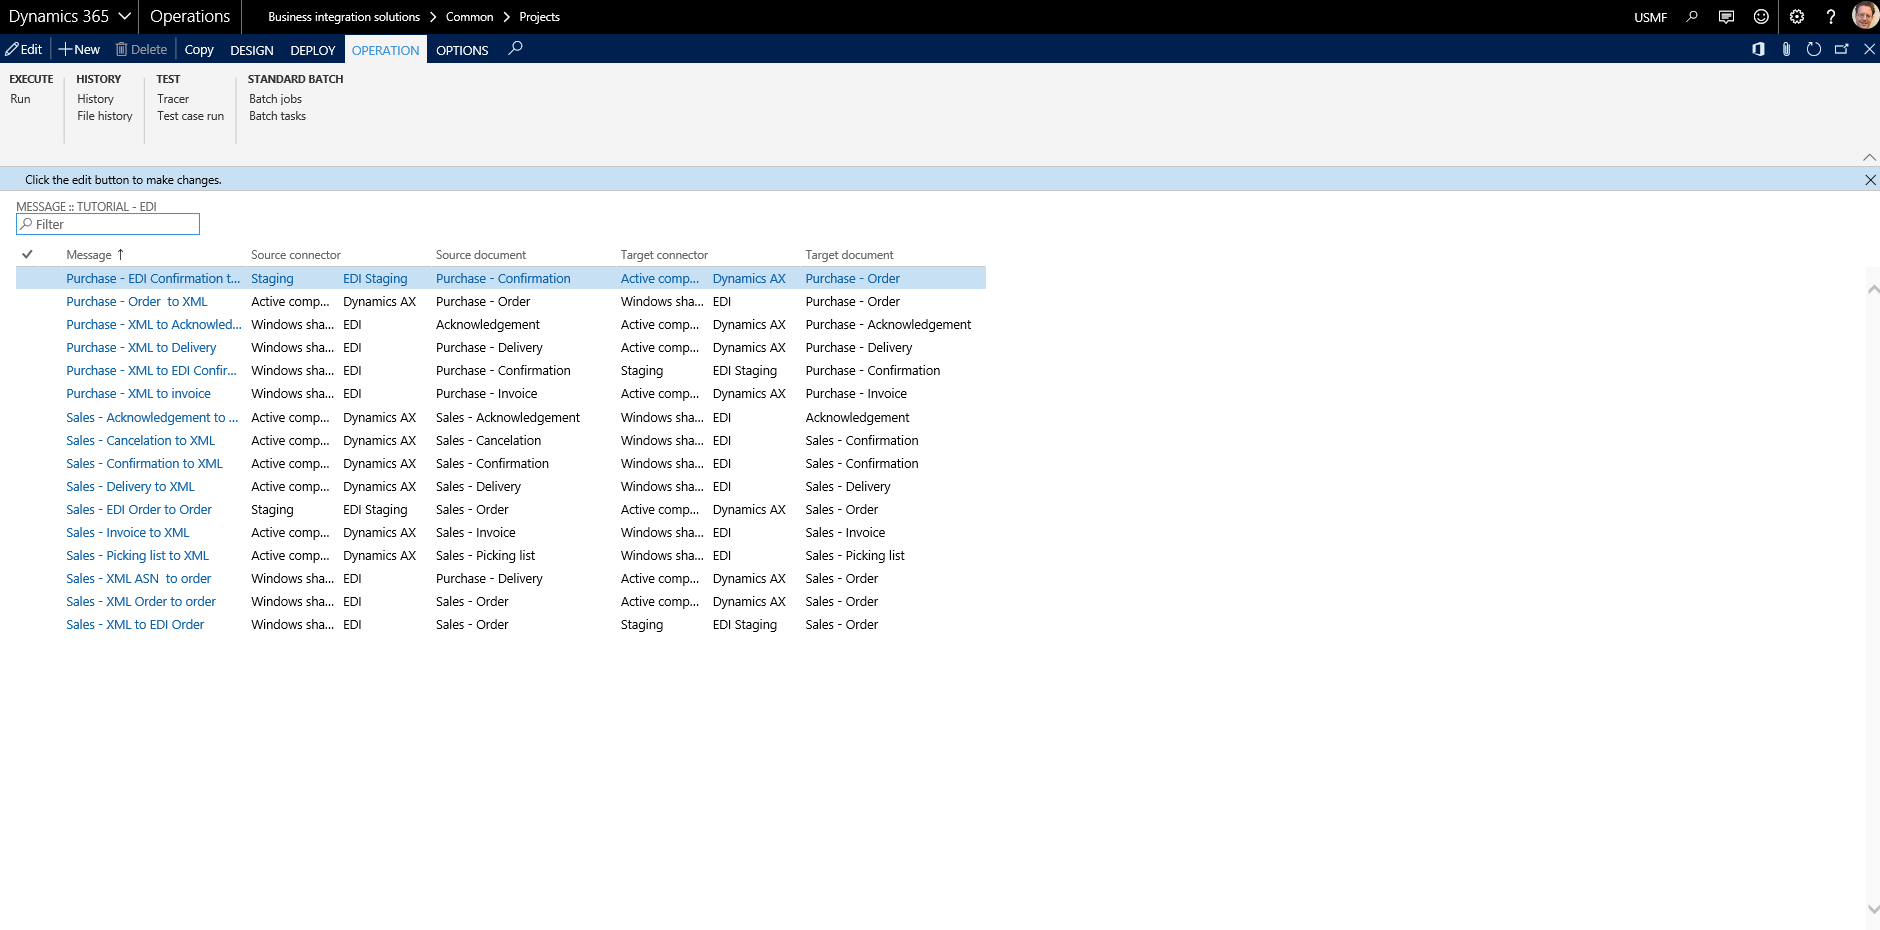Click the user profile picture
The width and height of the screenshot is (1880, 930).
click(x=1865, y=16)
